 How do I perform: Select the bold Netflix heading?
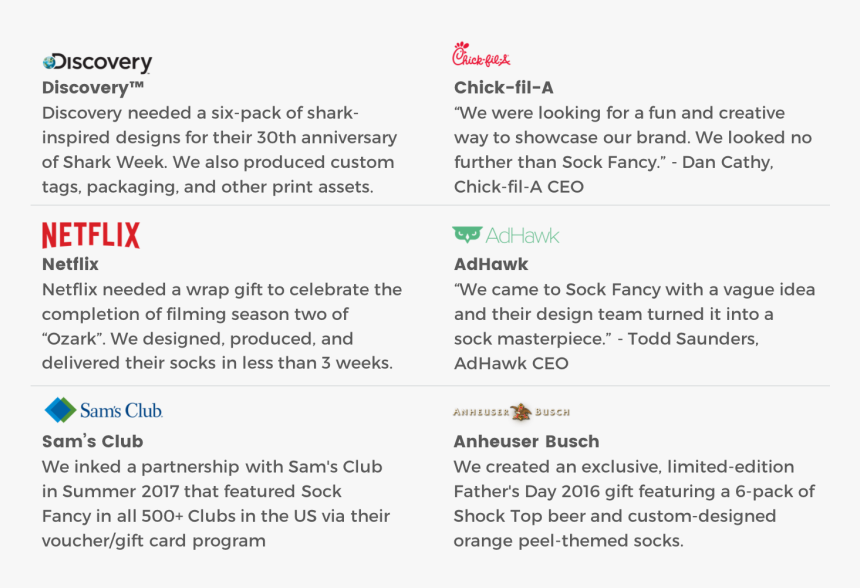coord(70,264)
